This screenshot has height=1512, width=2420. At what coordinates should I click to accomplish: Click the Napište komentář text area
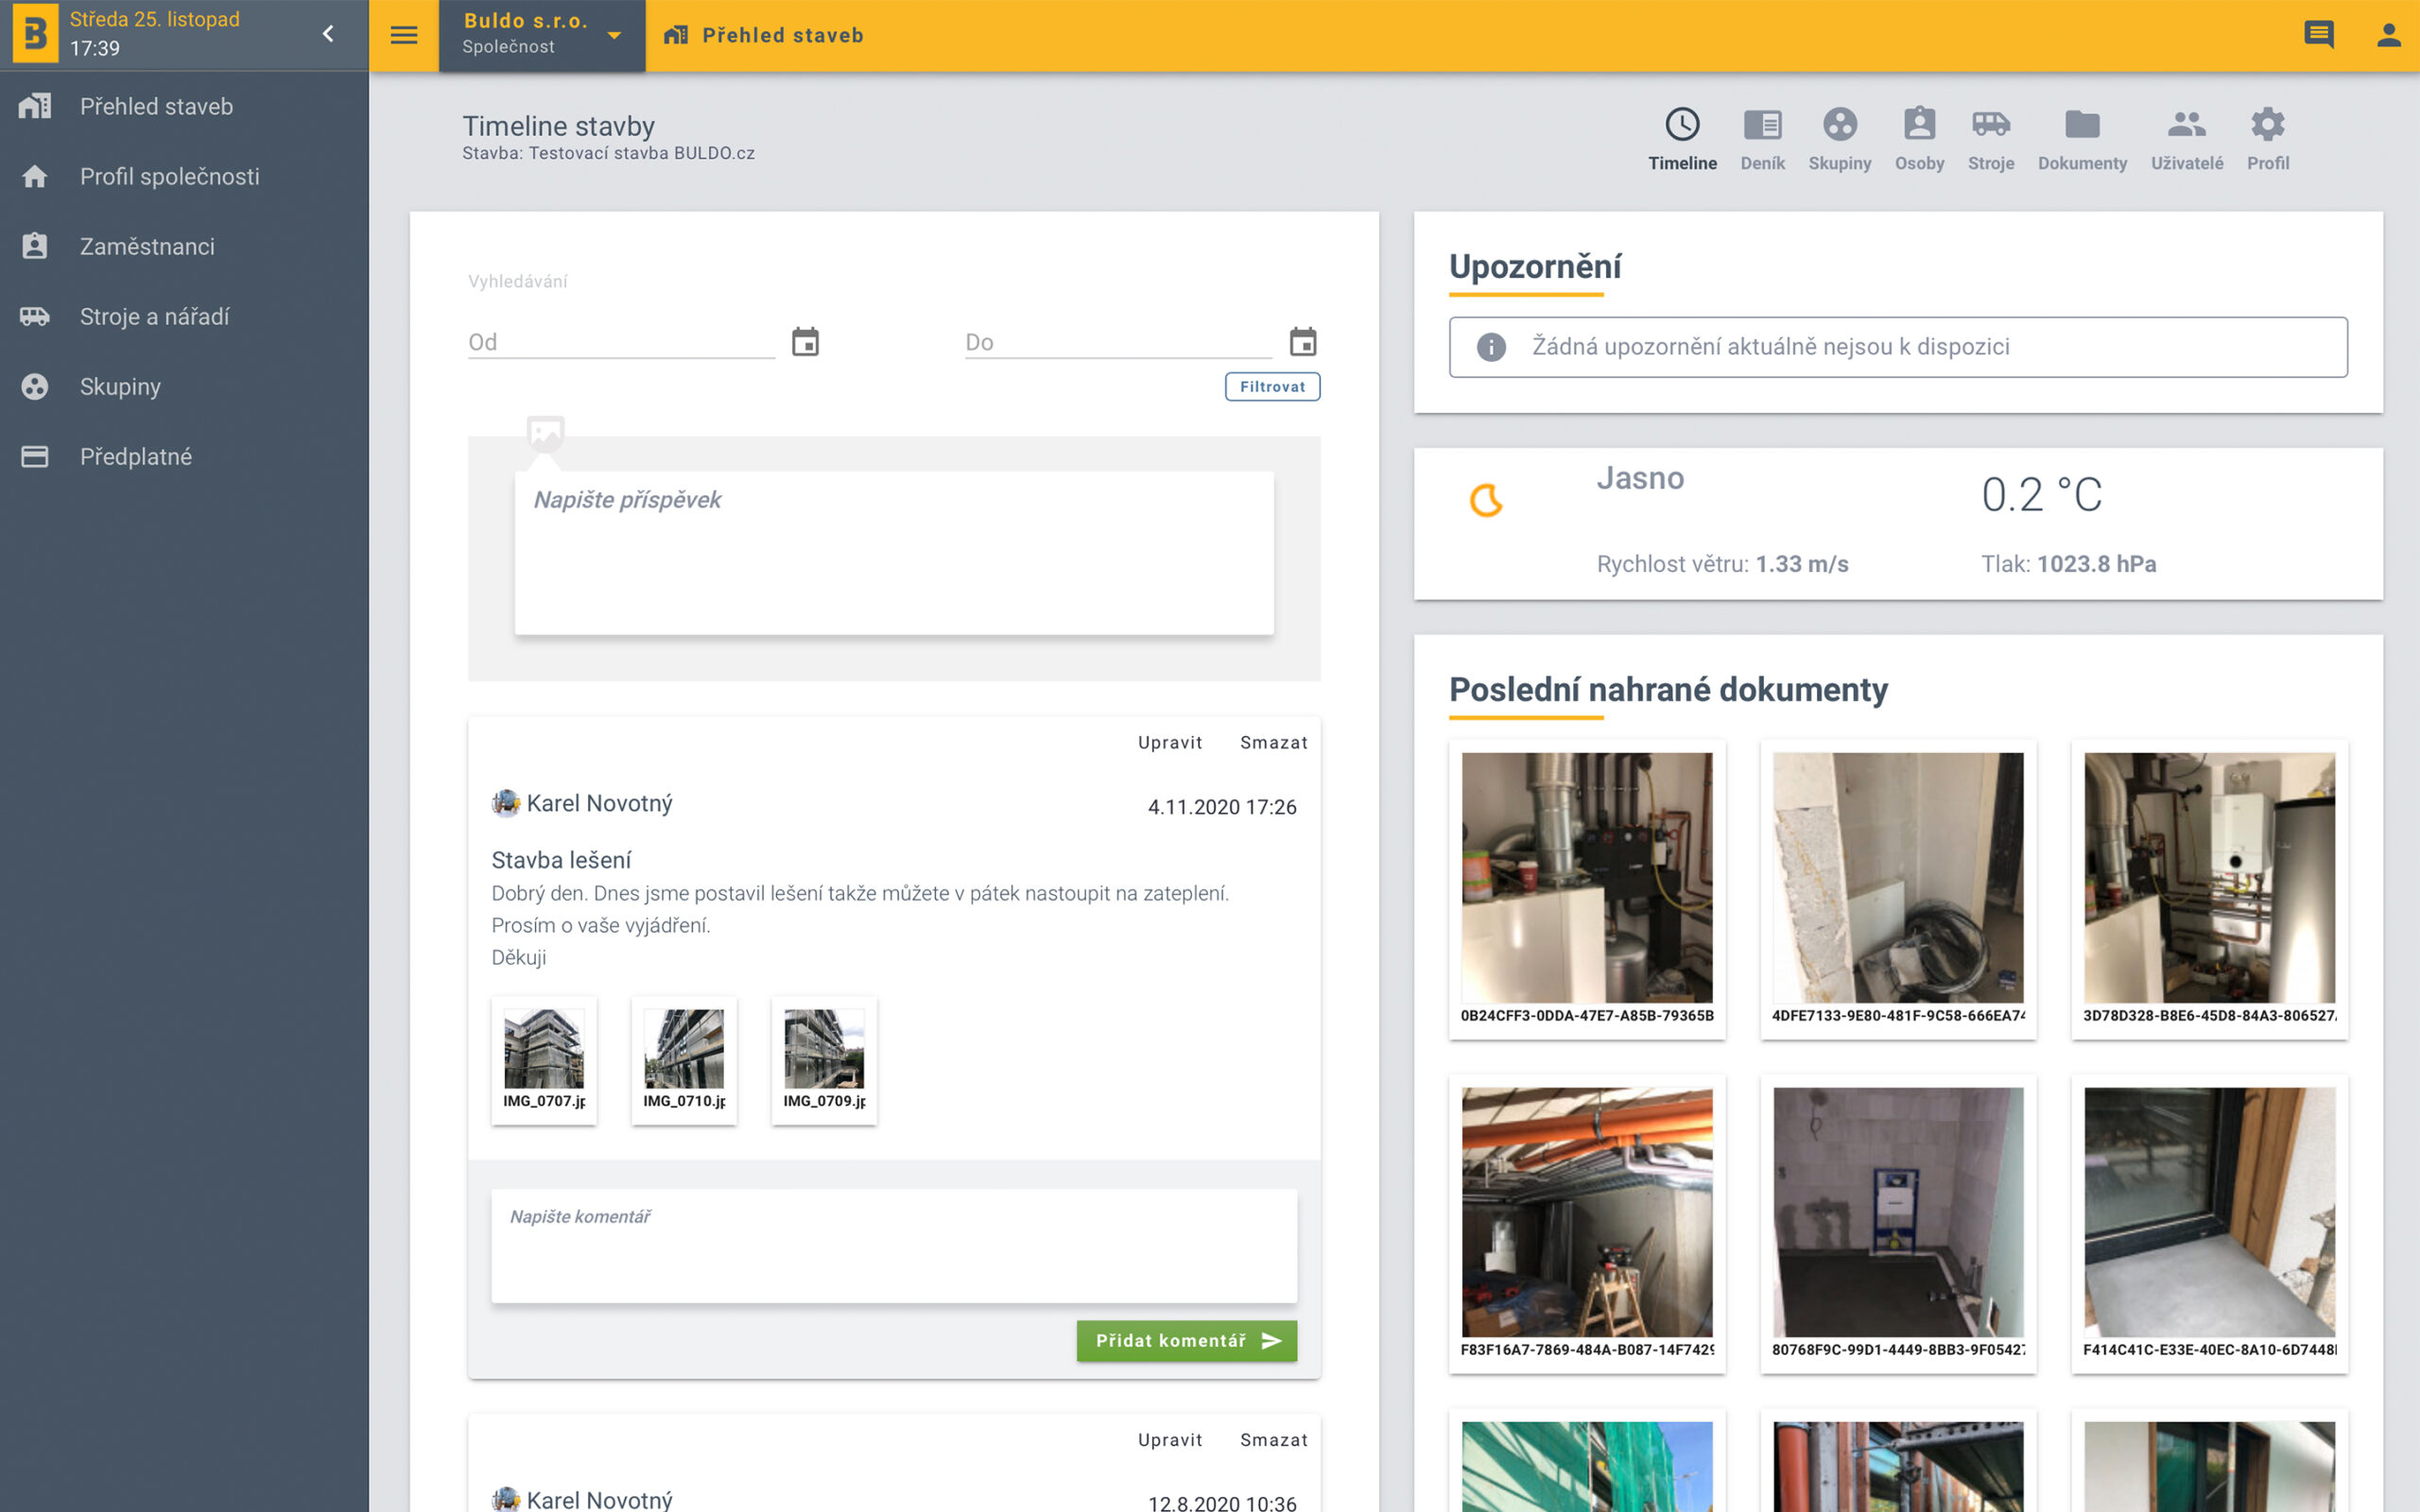tap(894, 1246)
